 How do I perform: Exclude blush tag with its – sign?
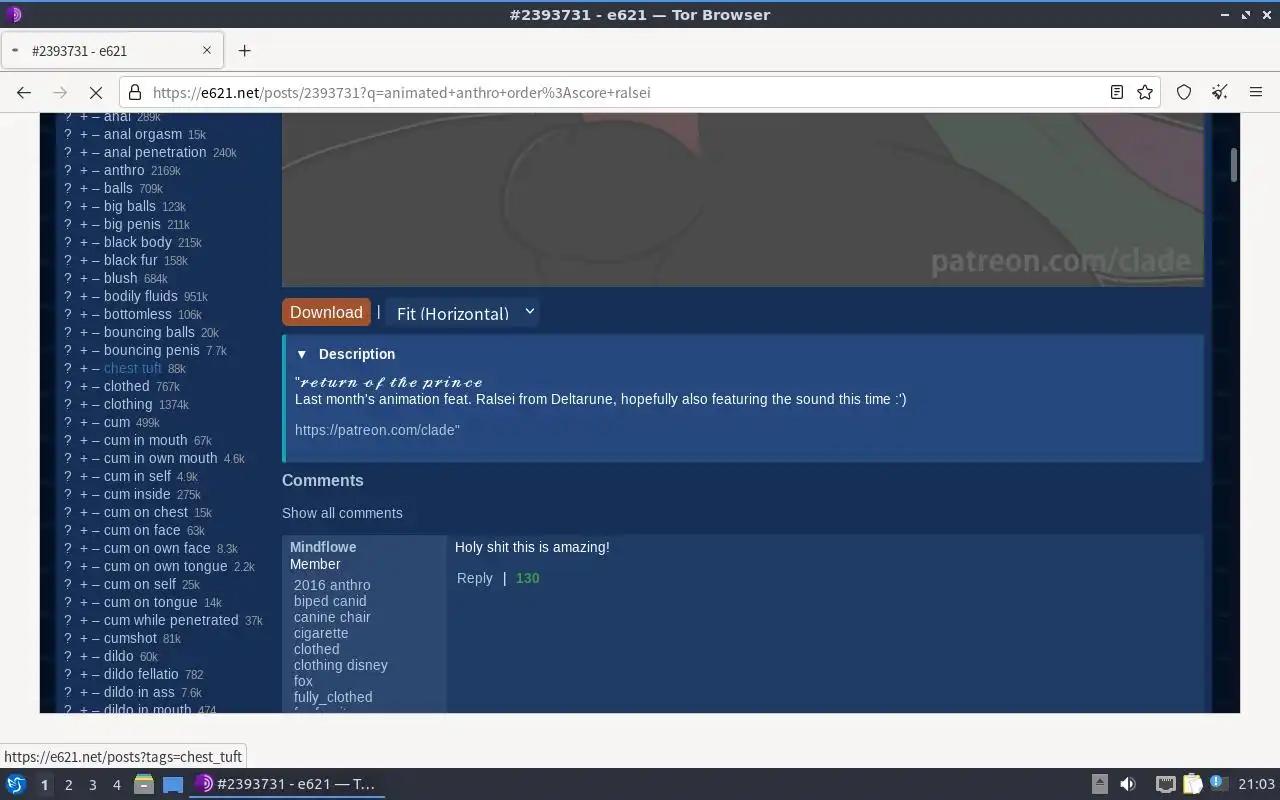point(96,278)
